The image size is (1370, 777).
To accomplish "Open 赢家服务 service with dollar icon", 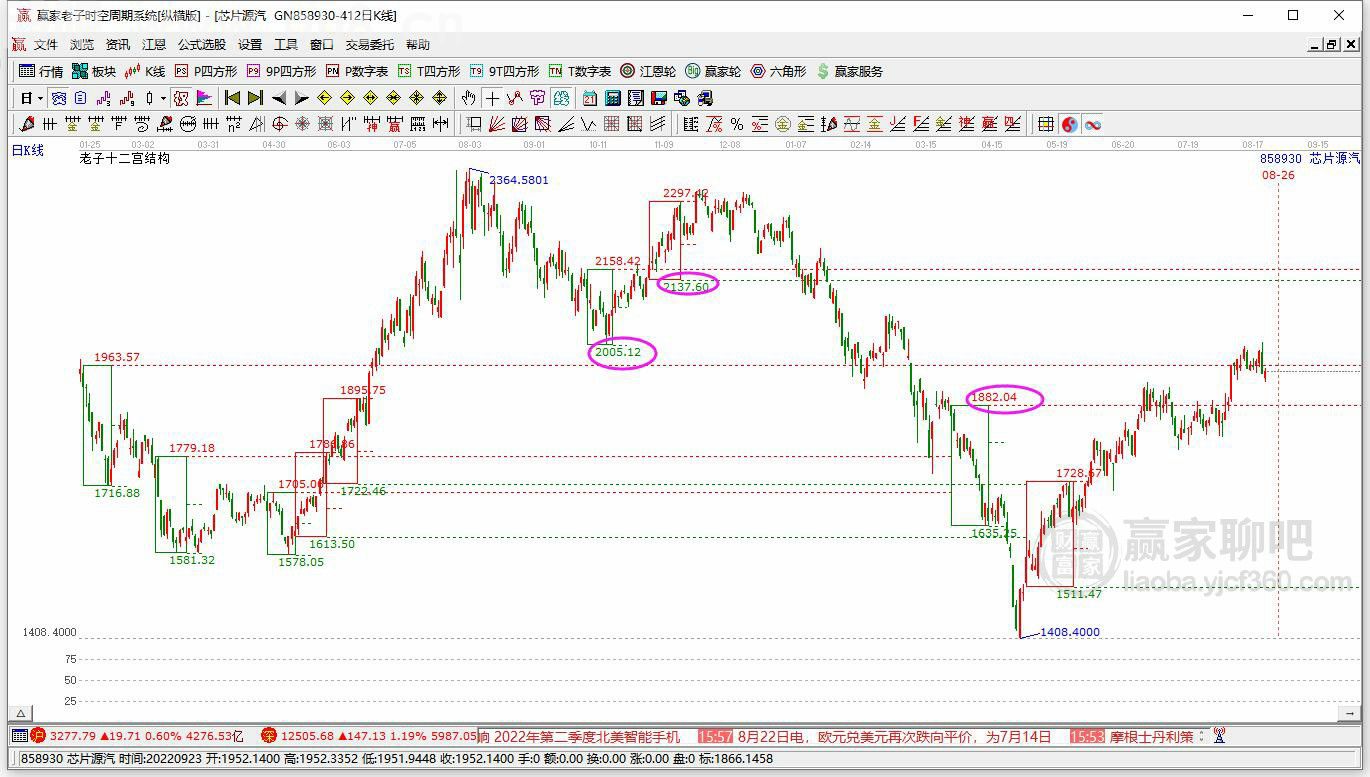I will point(850,71).
